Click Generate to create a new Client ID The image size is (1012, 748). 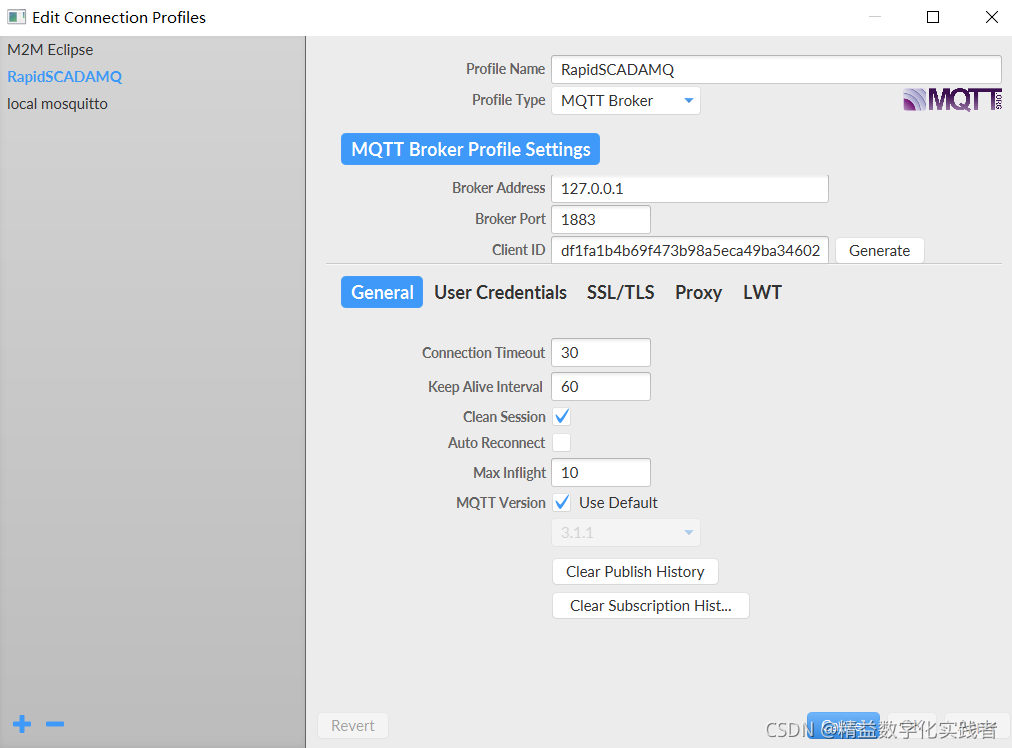(879, 250)
